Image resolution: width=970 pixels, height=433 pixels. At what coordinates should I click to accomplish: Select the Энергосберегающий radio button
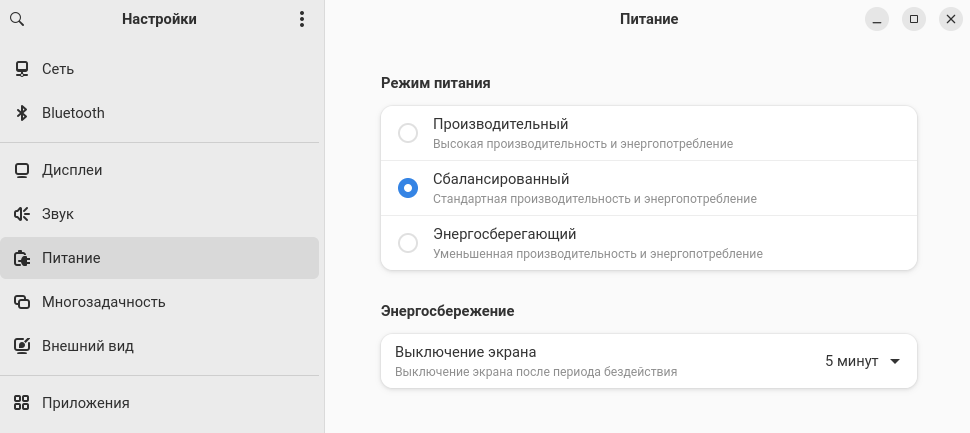point(408,243)
